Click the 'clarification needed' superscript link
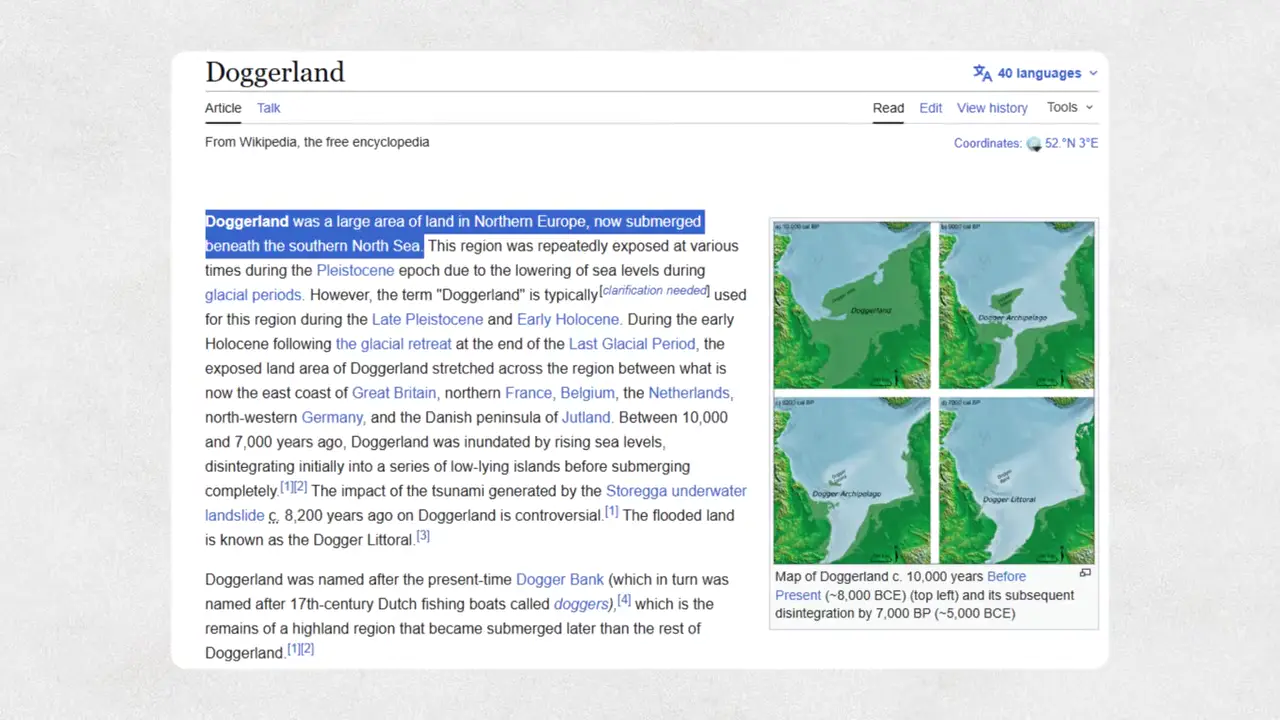 (654, 290)
